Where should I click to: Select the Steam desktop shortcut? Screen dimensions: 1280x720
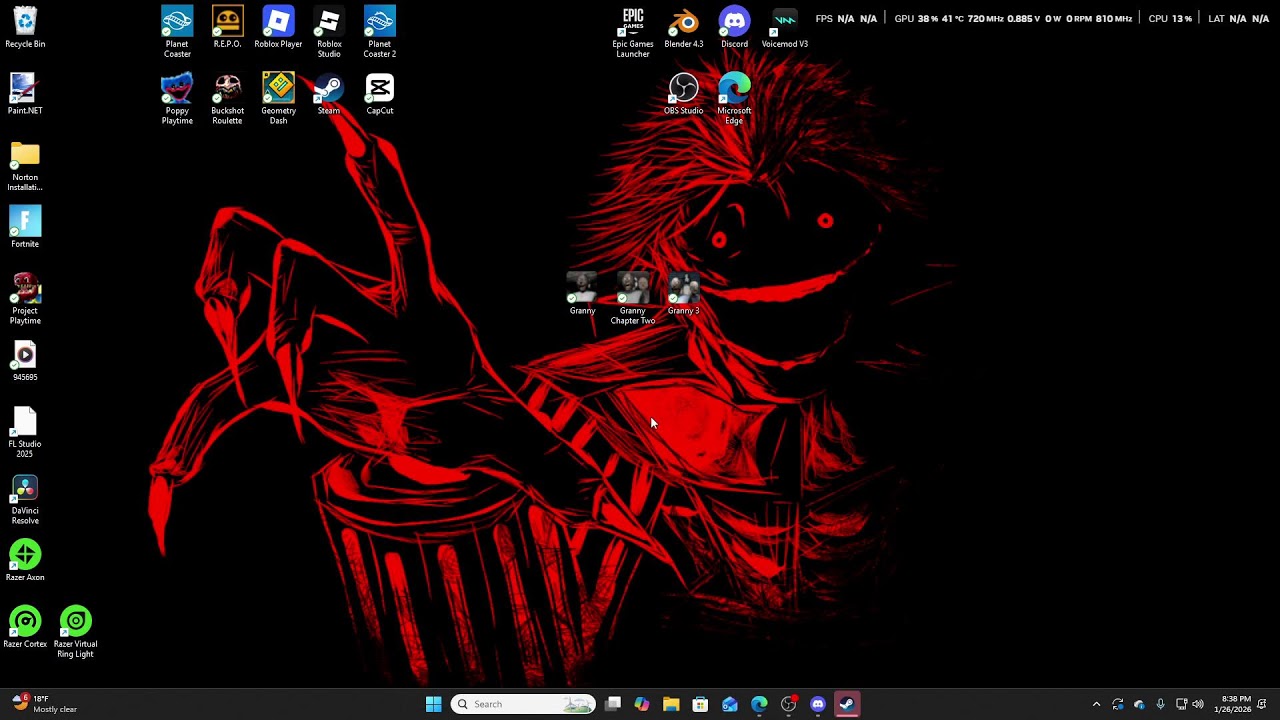pos(329,94)
